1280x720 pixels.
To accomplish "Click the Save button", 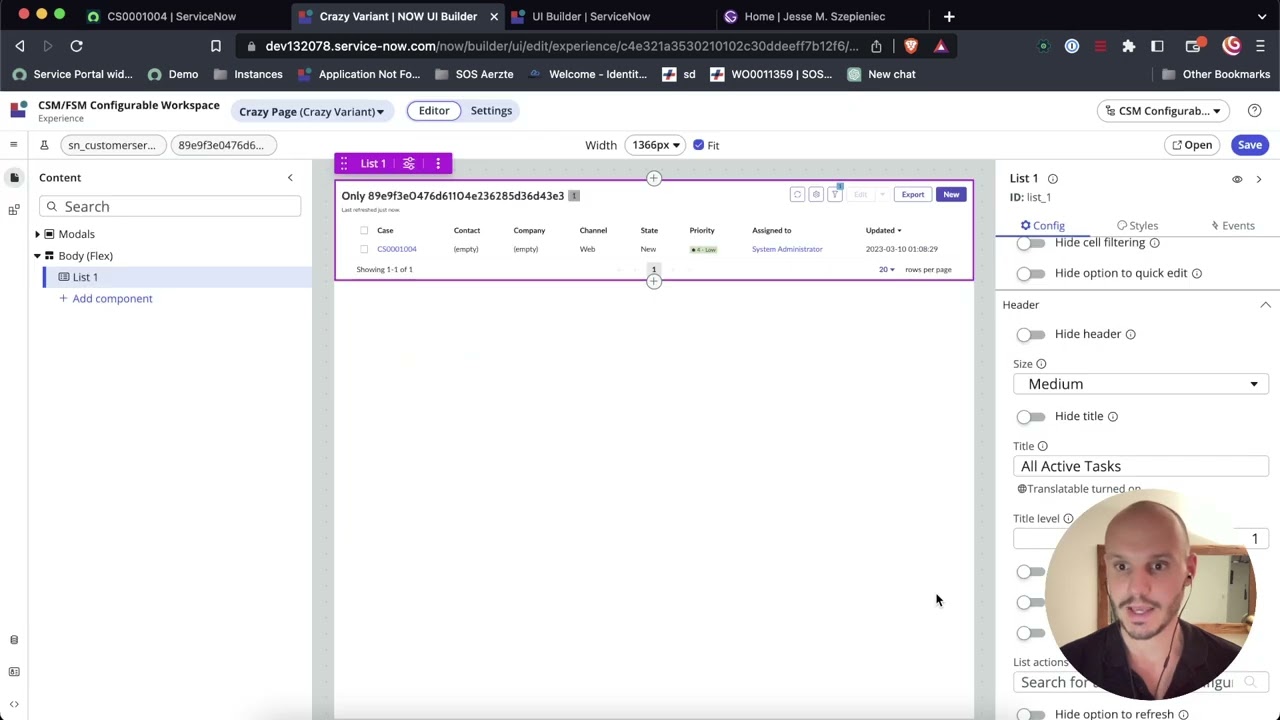I will [1250, 145].
